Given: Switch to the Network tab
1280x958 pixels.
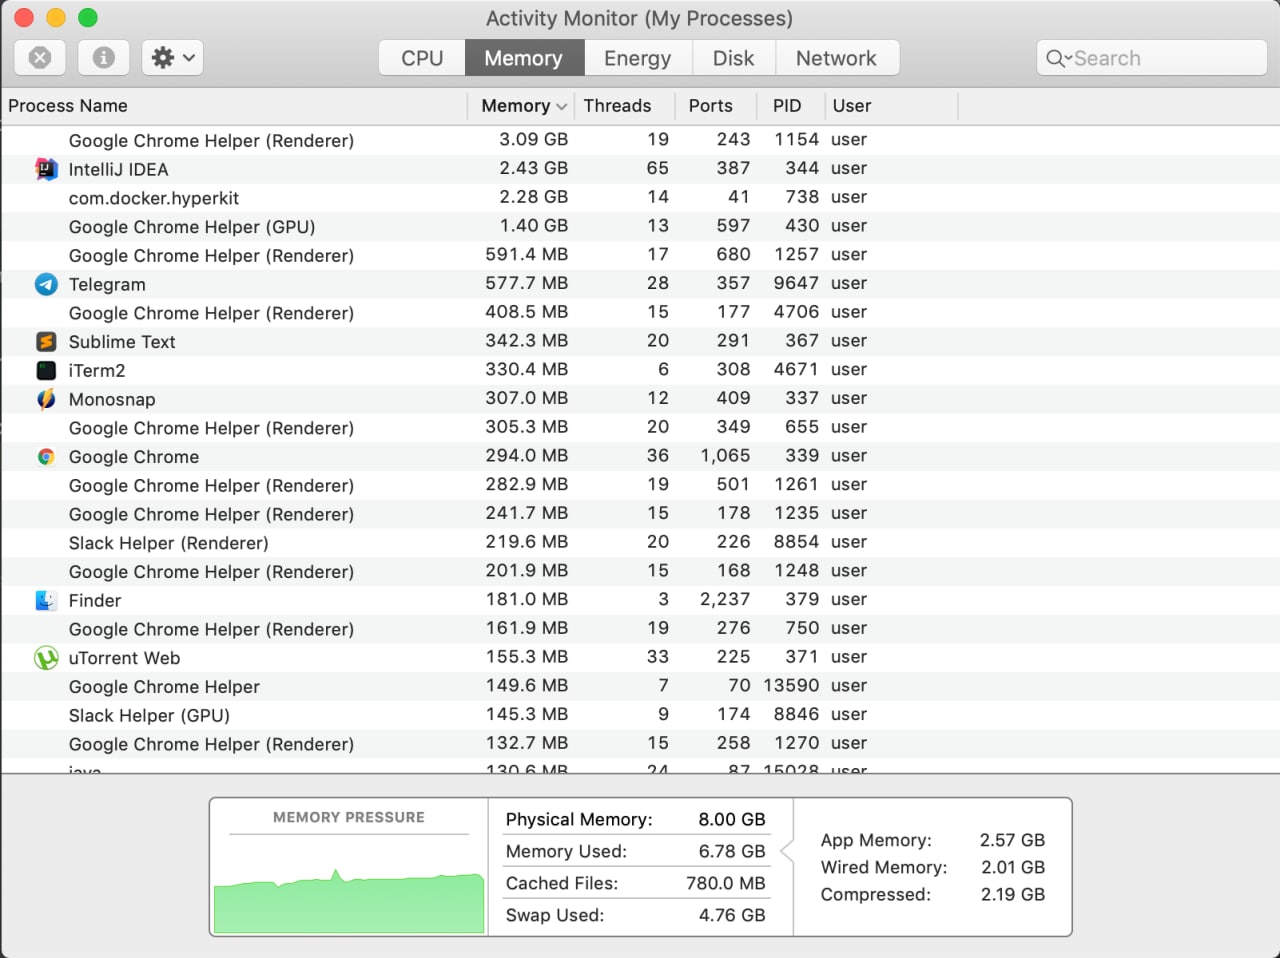Looking at the screenshot, I should coord(836,58).
